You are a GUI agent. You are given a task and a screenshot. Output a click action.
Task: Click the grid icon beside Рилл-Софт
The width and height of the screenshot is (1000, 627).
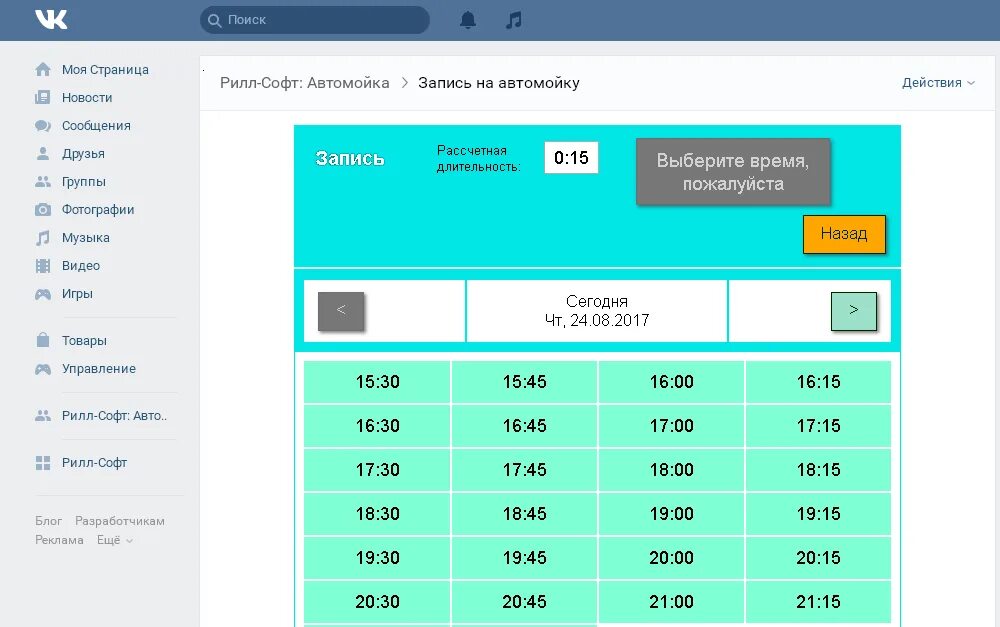click(x=43, y=463)
